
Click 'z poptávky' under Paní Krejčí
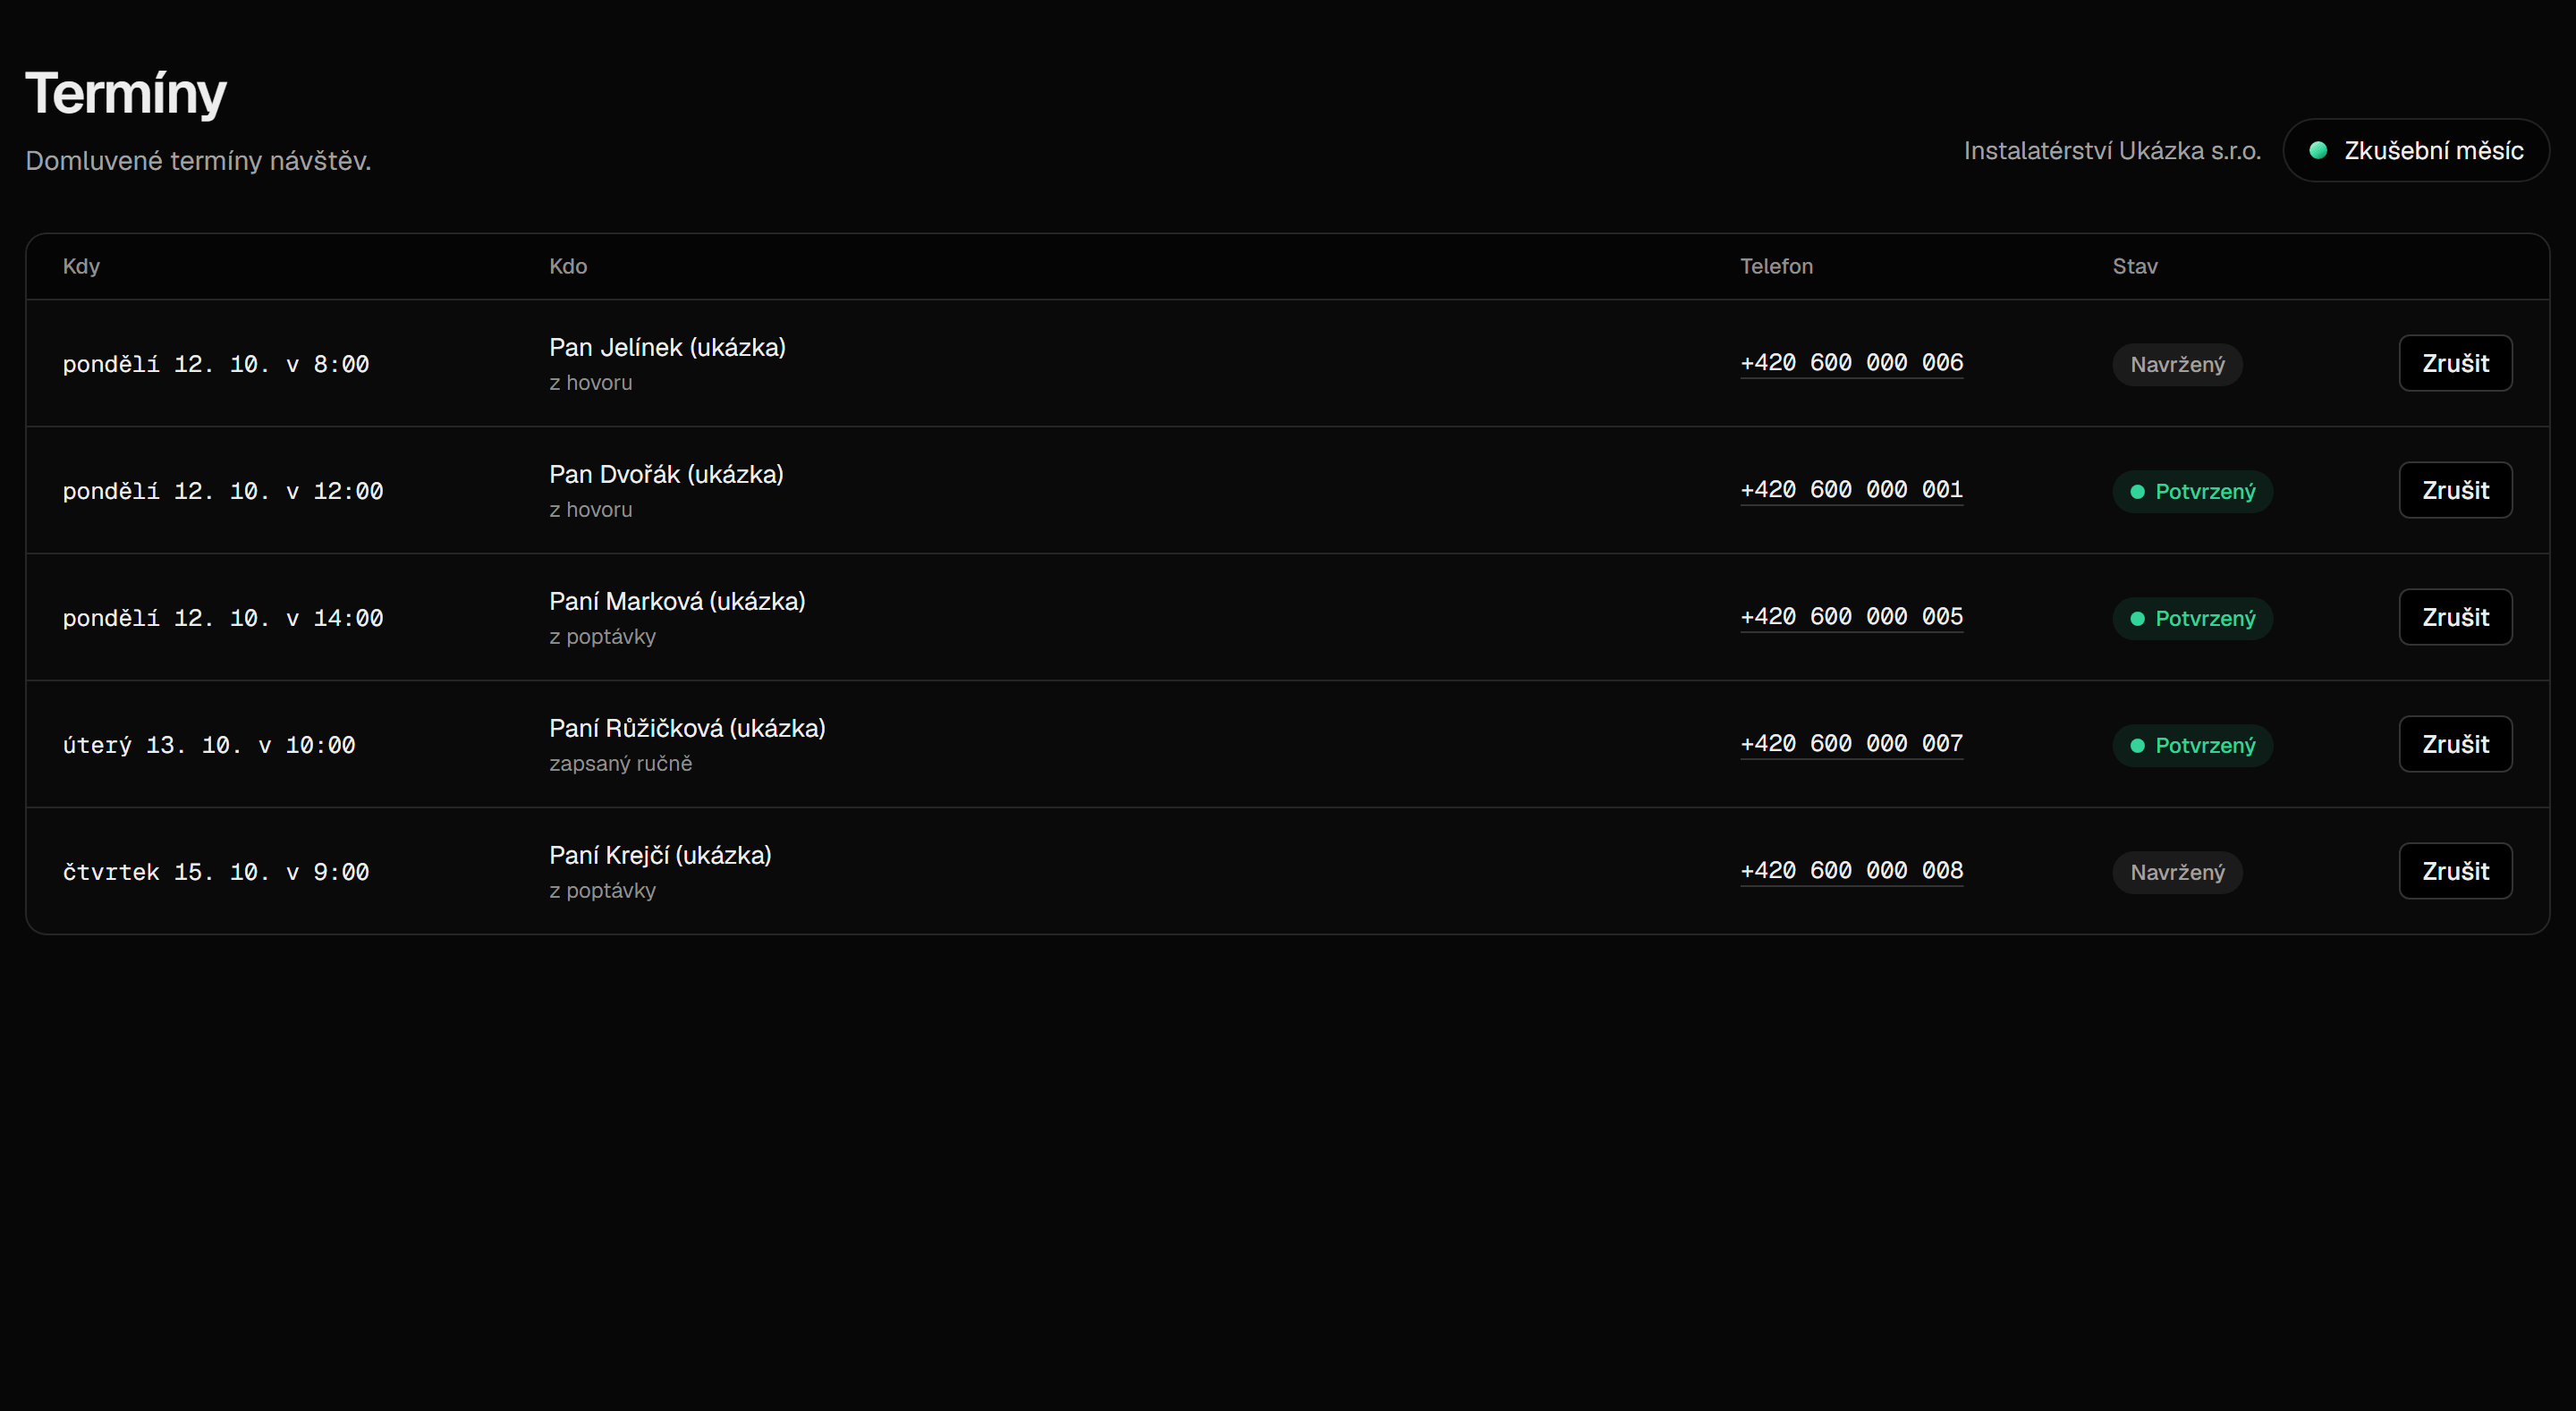coord(602,891)
